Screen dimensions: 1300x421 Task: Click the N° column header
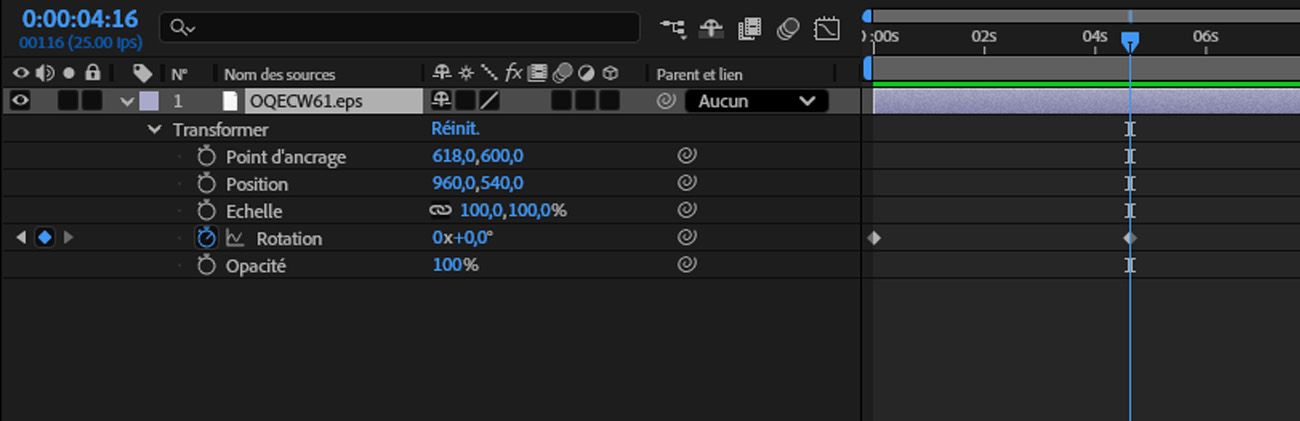click(179, 74)
